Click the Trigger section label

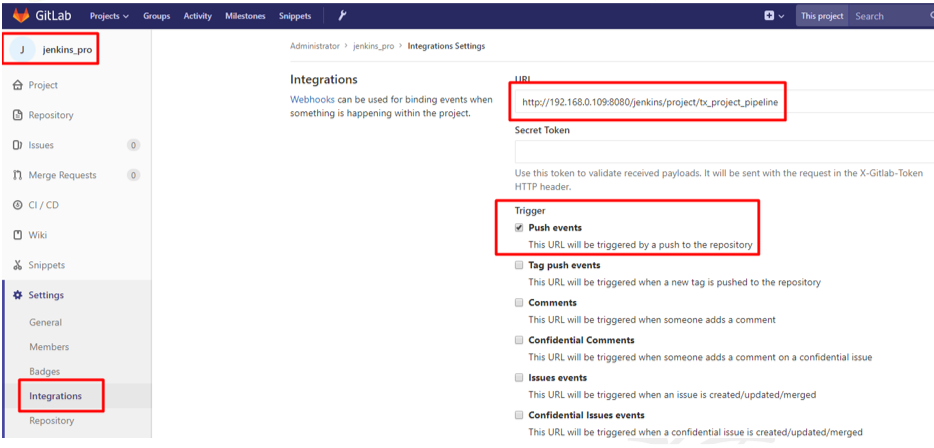pyautogui.click(x=530, y=210)
